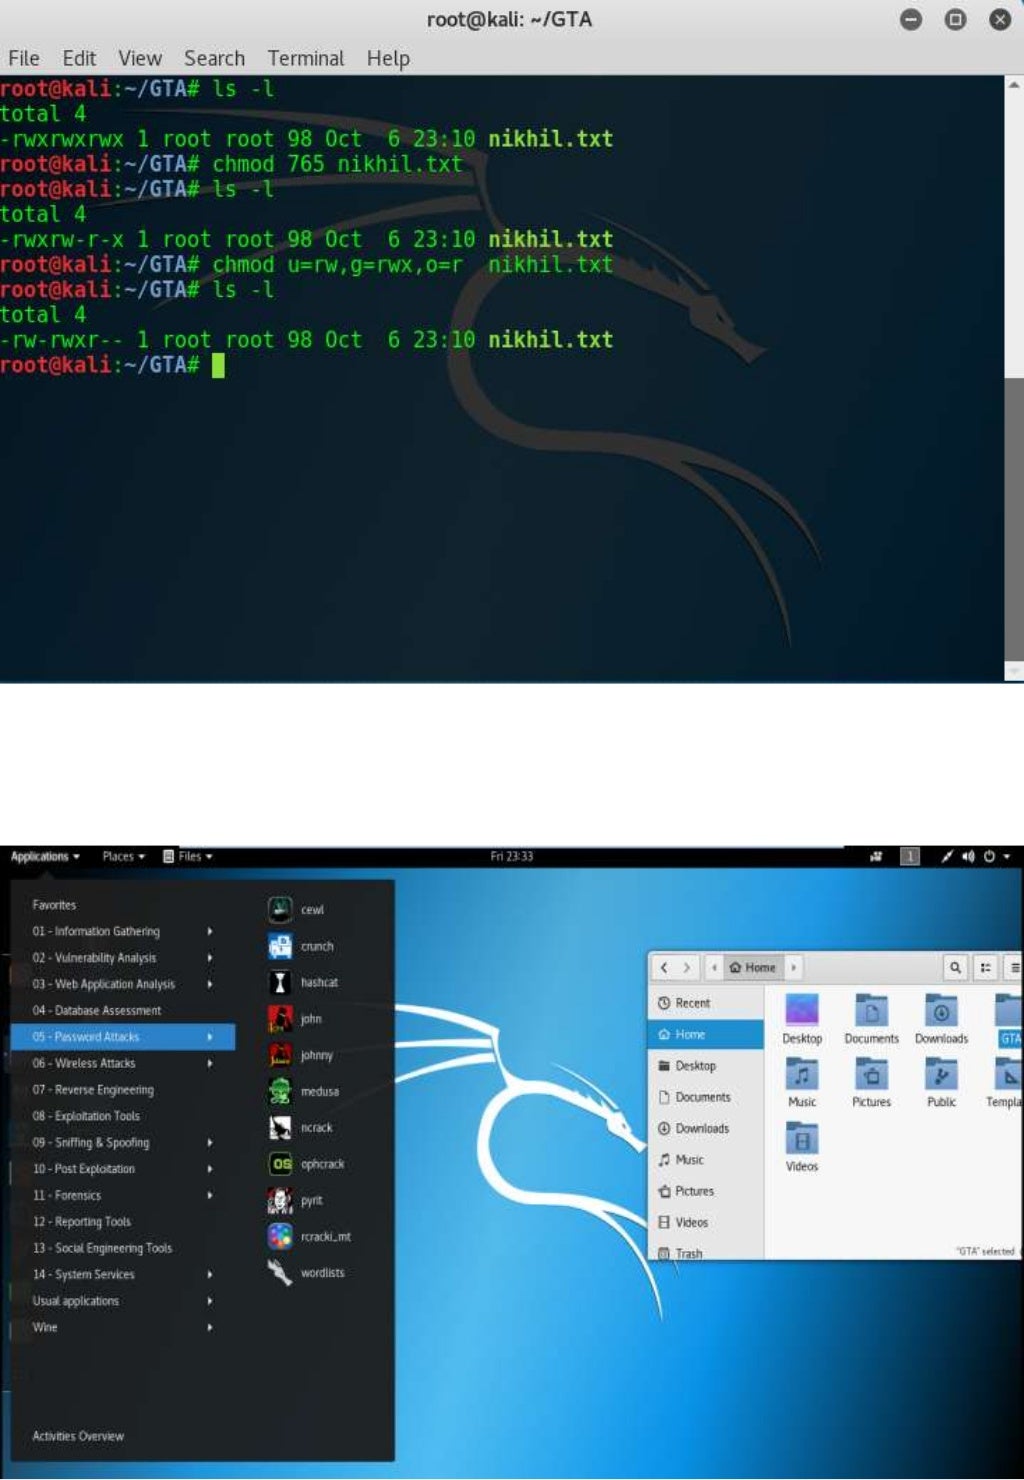Screen dimensions: 1024x1480
Task: Expand 09 - Sniffing & Spoofing submenu
Action: (123, 1142)
